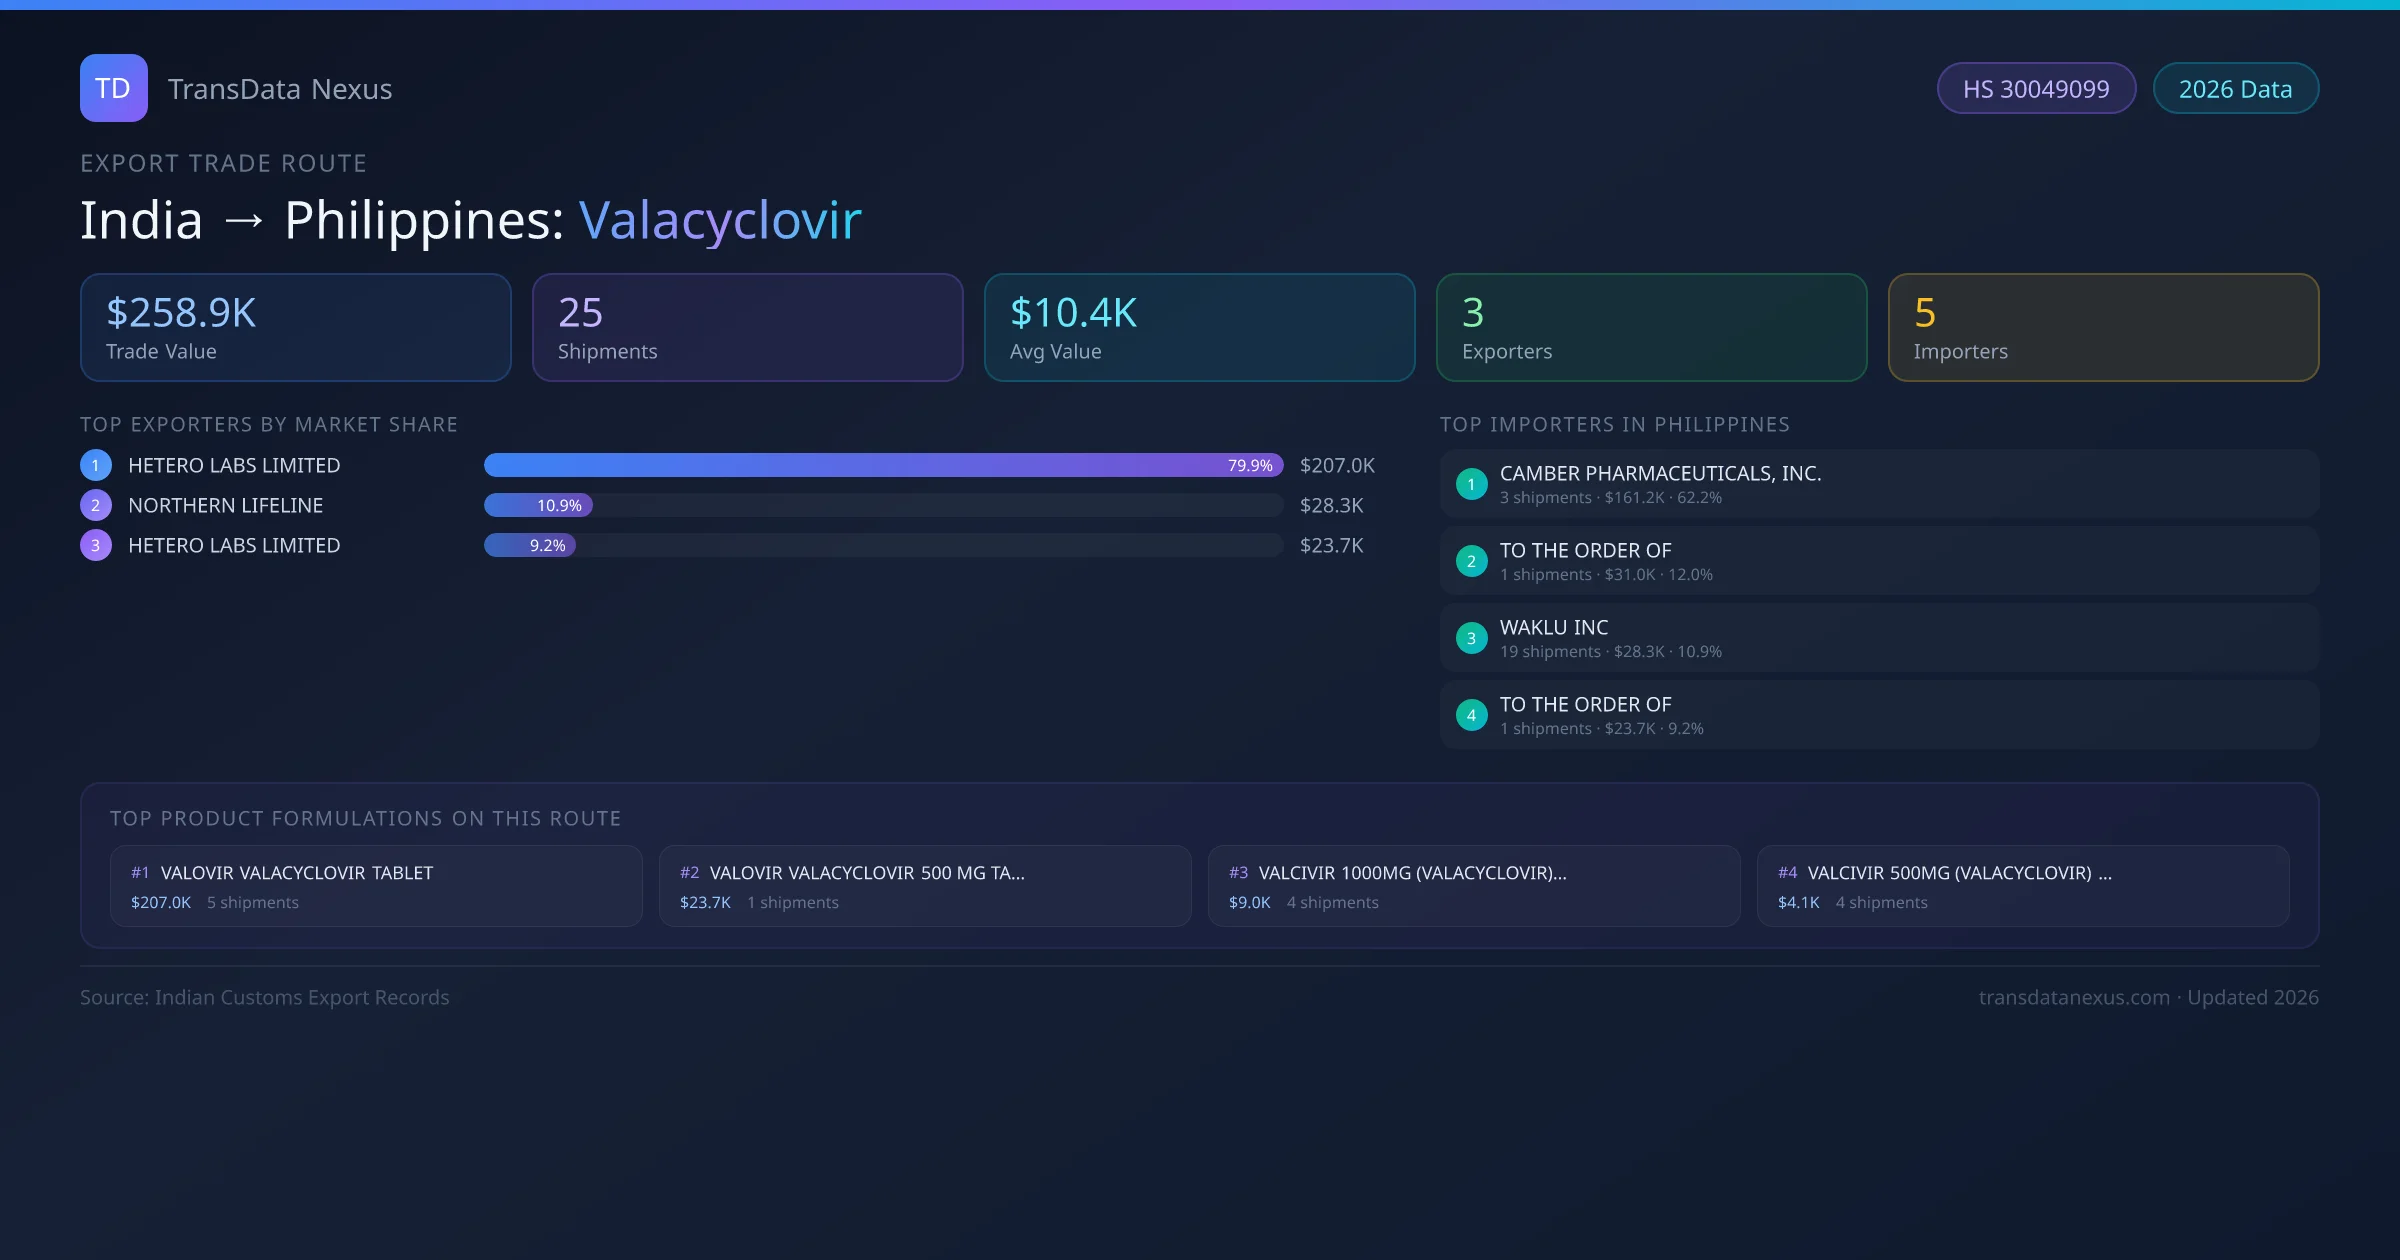
Task: Click green badge 2 in importers list
Action: coord(1471,561)
